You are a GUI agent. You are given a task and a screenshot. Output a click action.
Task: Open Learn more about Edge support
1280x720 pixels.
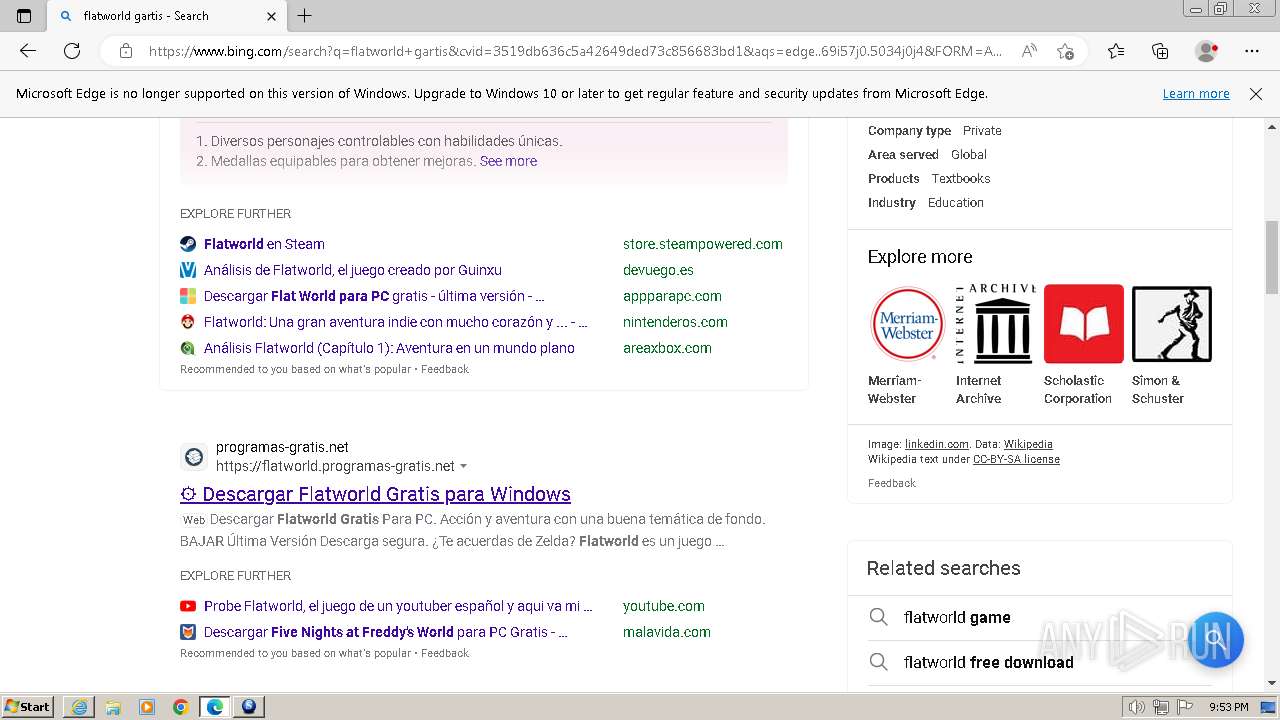(1196, 94)
